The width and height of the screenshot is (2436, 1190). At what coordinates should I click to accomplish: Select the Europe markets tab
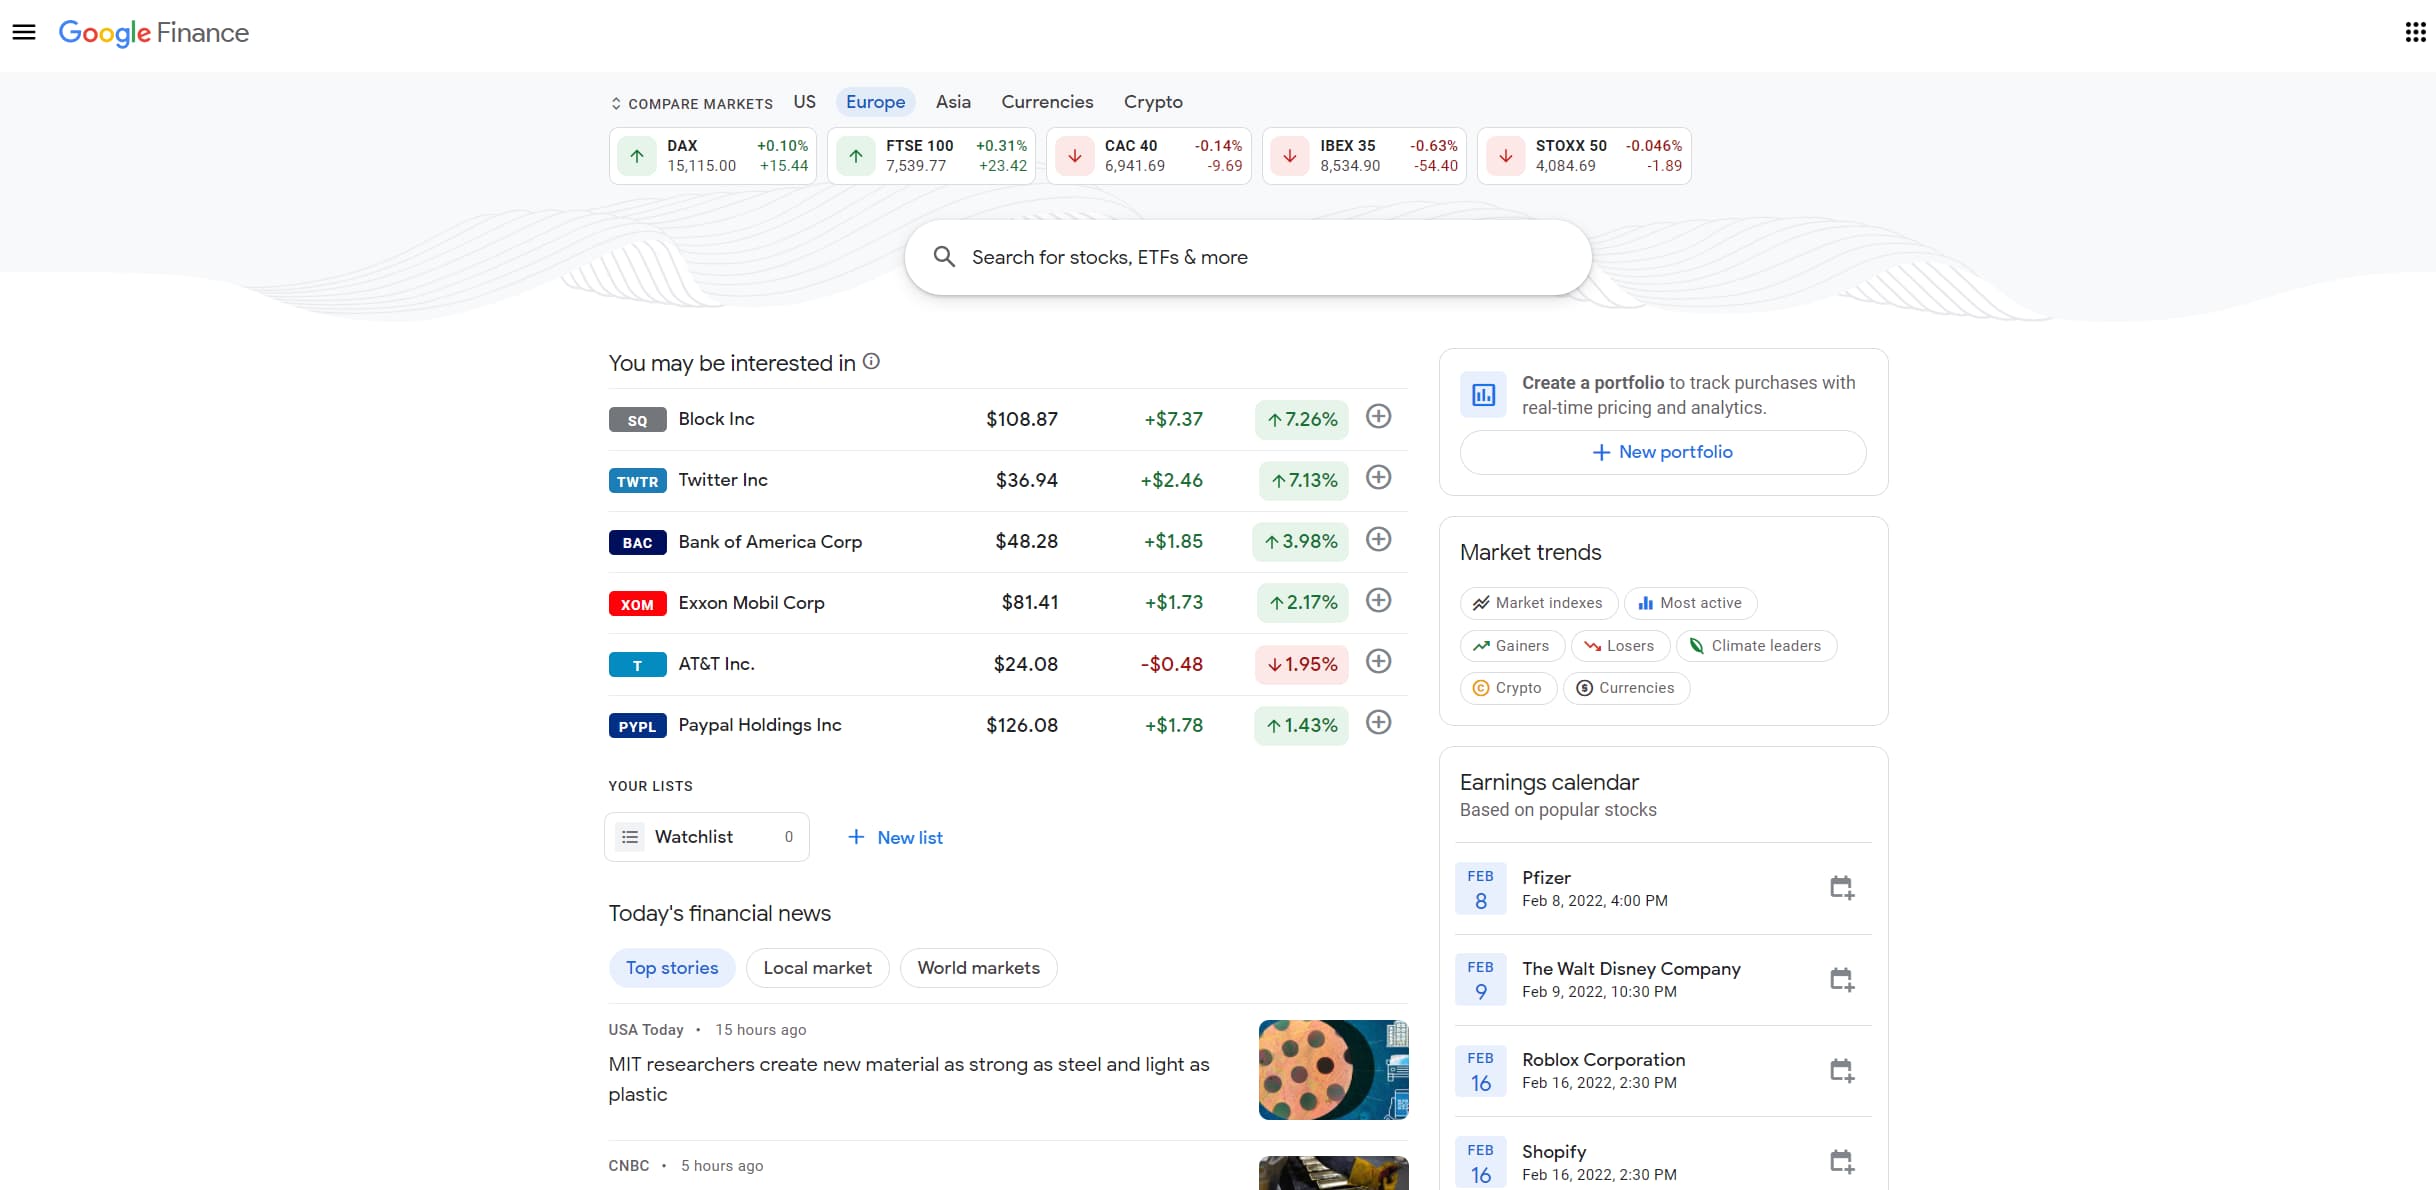876,102
